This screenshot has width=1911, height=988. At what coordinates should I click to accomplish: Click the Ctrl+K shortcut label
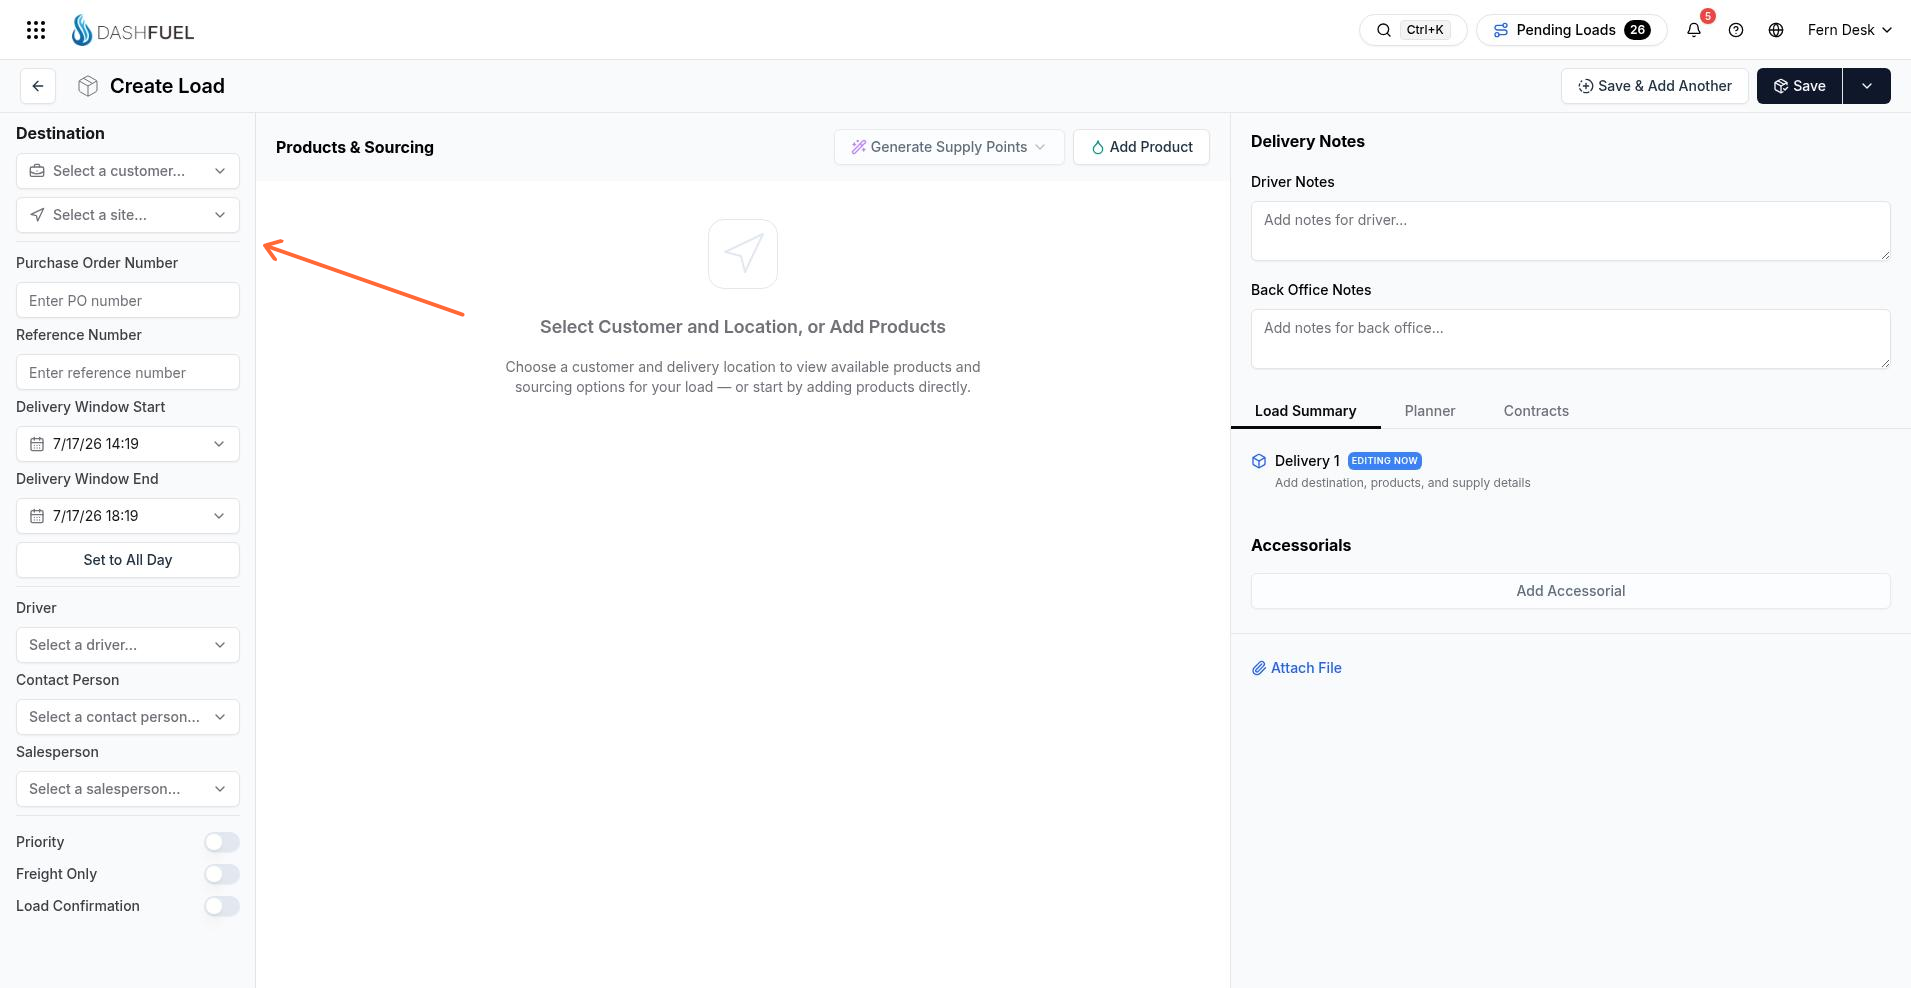1425,30
